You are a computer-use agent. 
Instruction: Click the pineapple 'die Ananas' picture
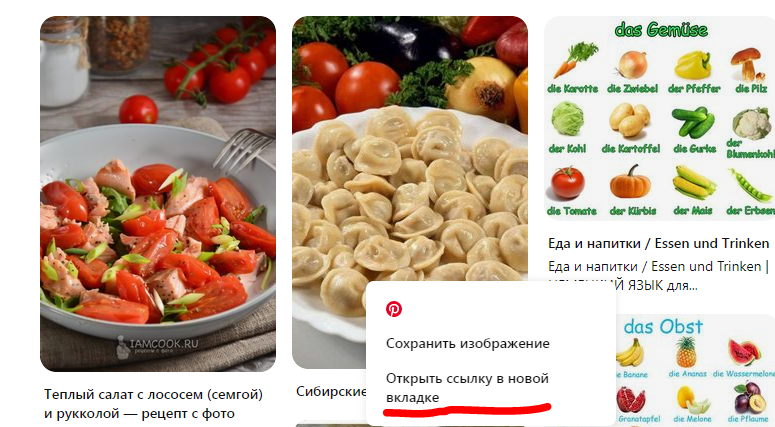[x=686, y=352]
